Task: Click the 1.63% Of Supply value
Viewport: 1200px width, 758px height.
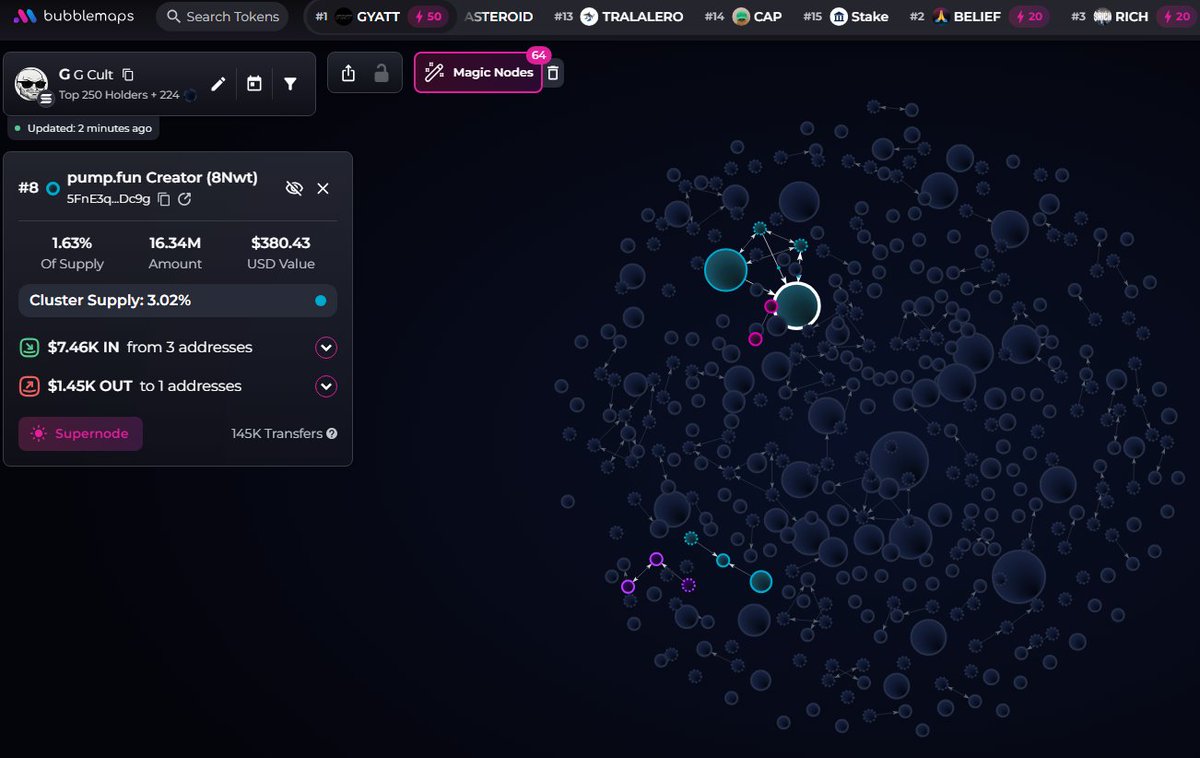Action: (x=72, y=243)
